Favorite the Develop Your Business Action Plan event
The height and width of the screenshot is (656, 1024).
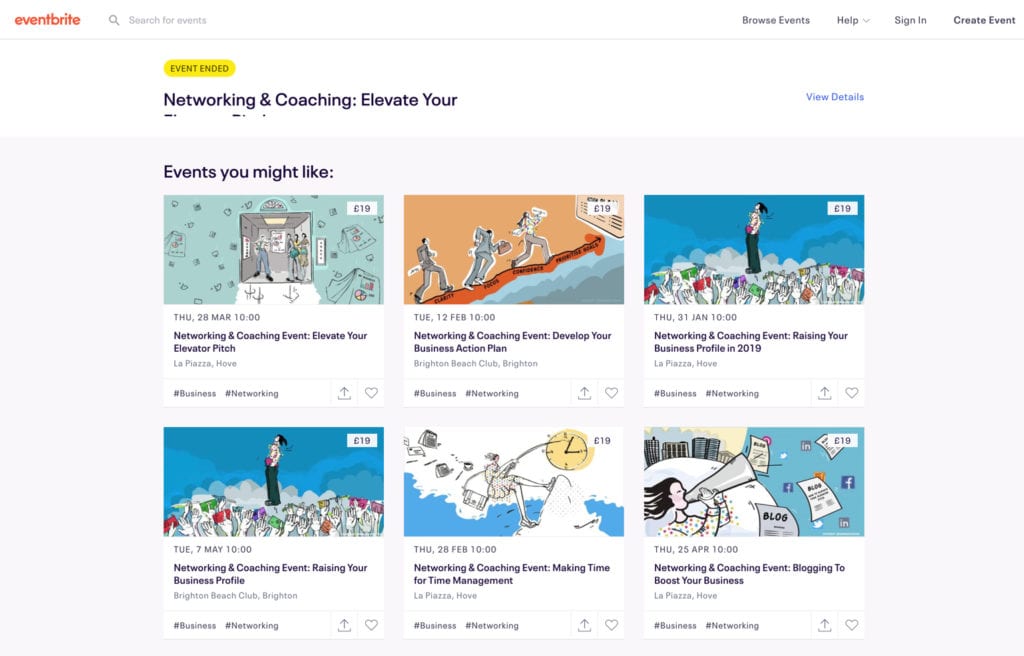coord(612,393)
